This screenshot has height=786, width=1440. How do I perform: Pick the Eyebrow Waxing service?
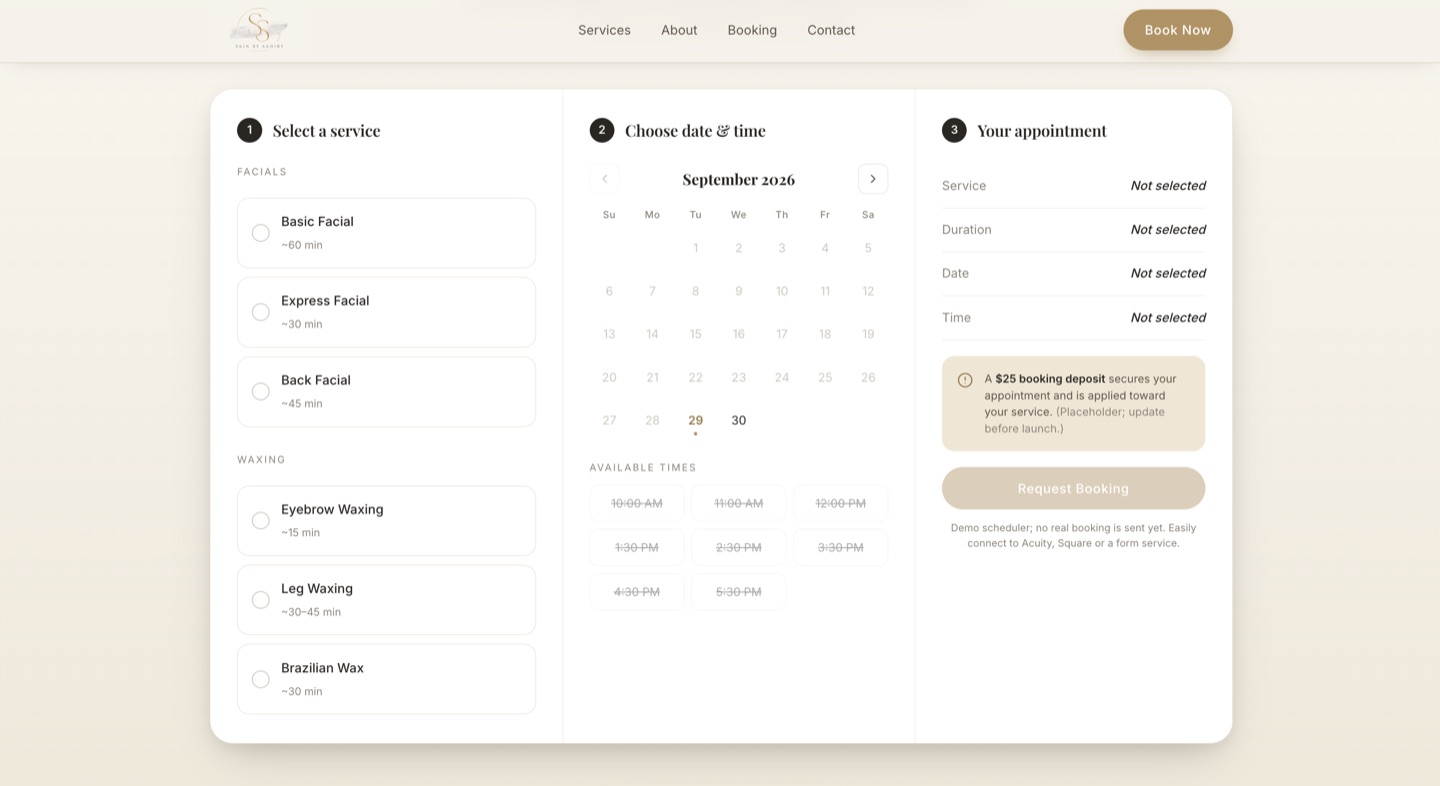click(x=386, y=521)
